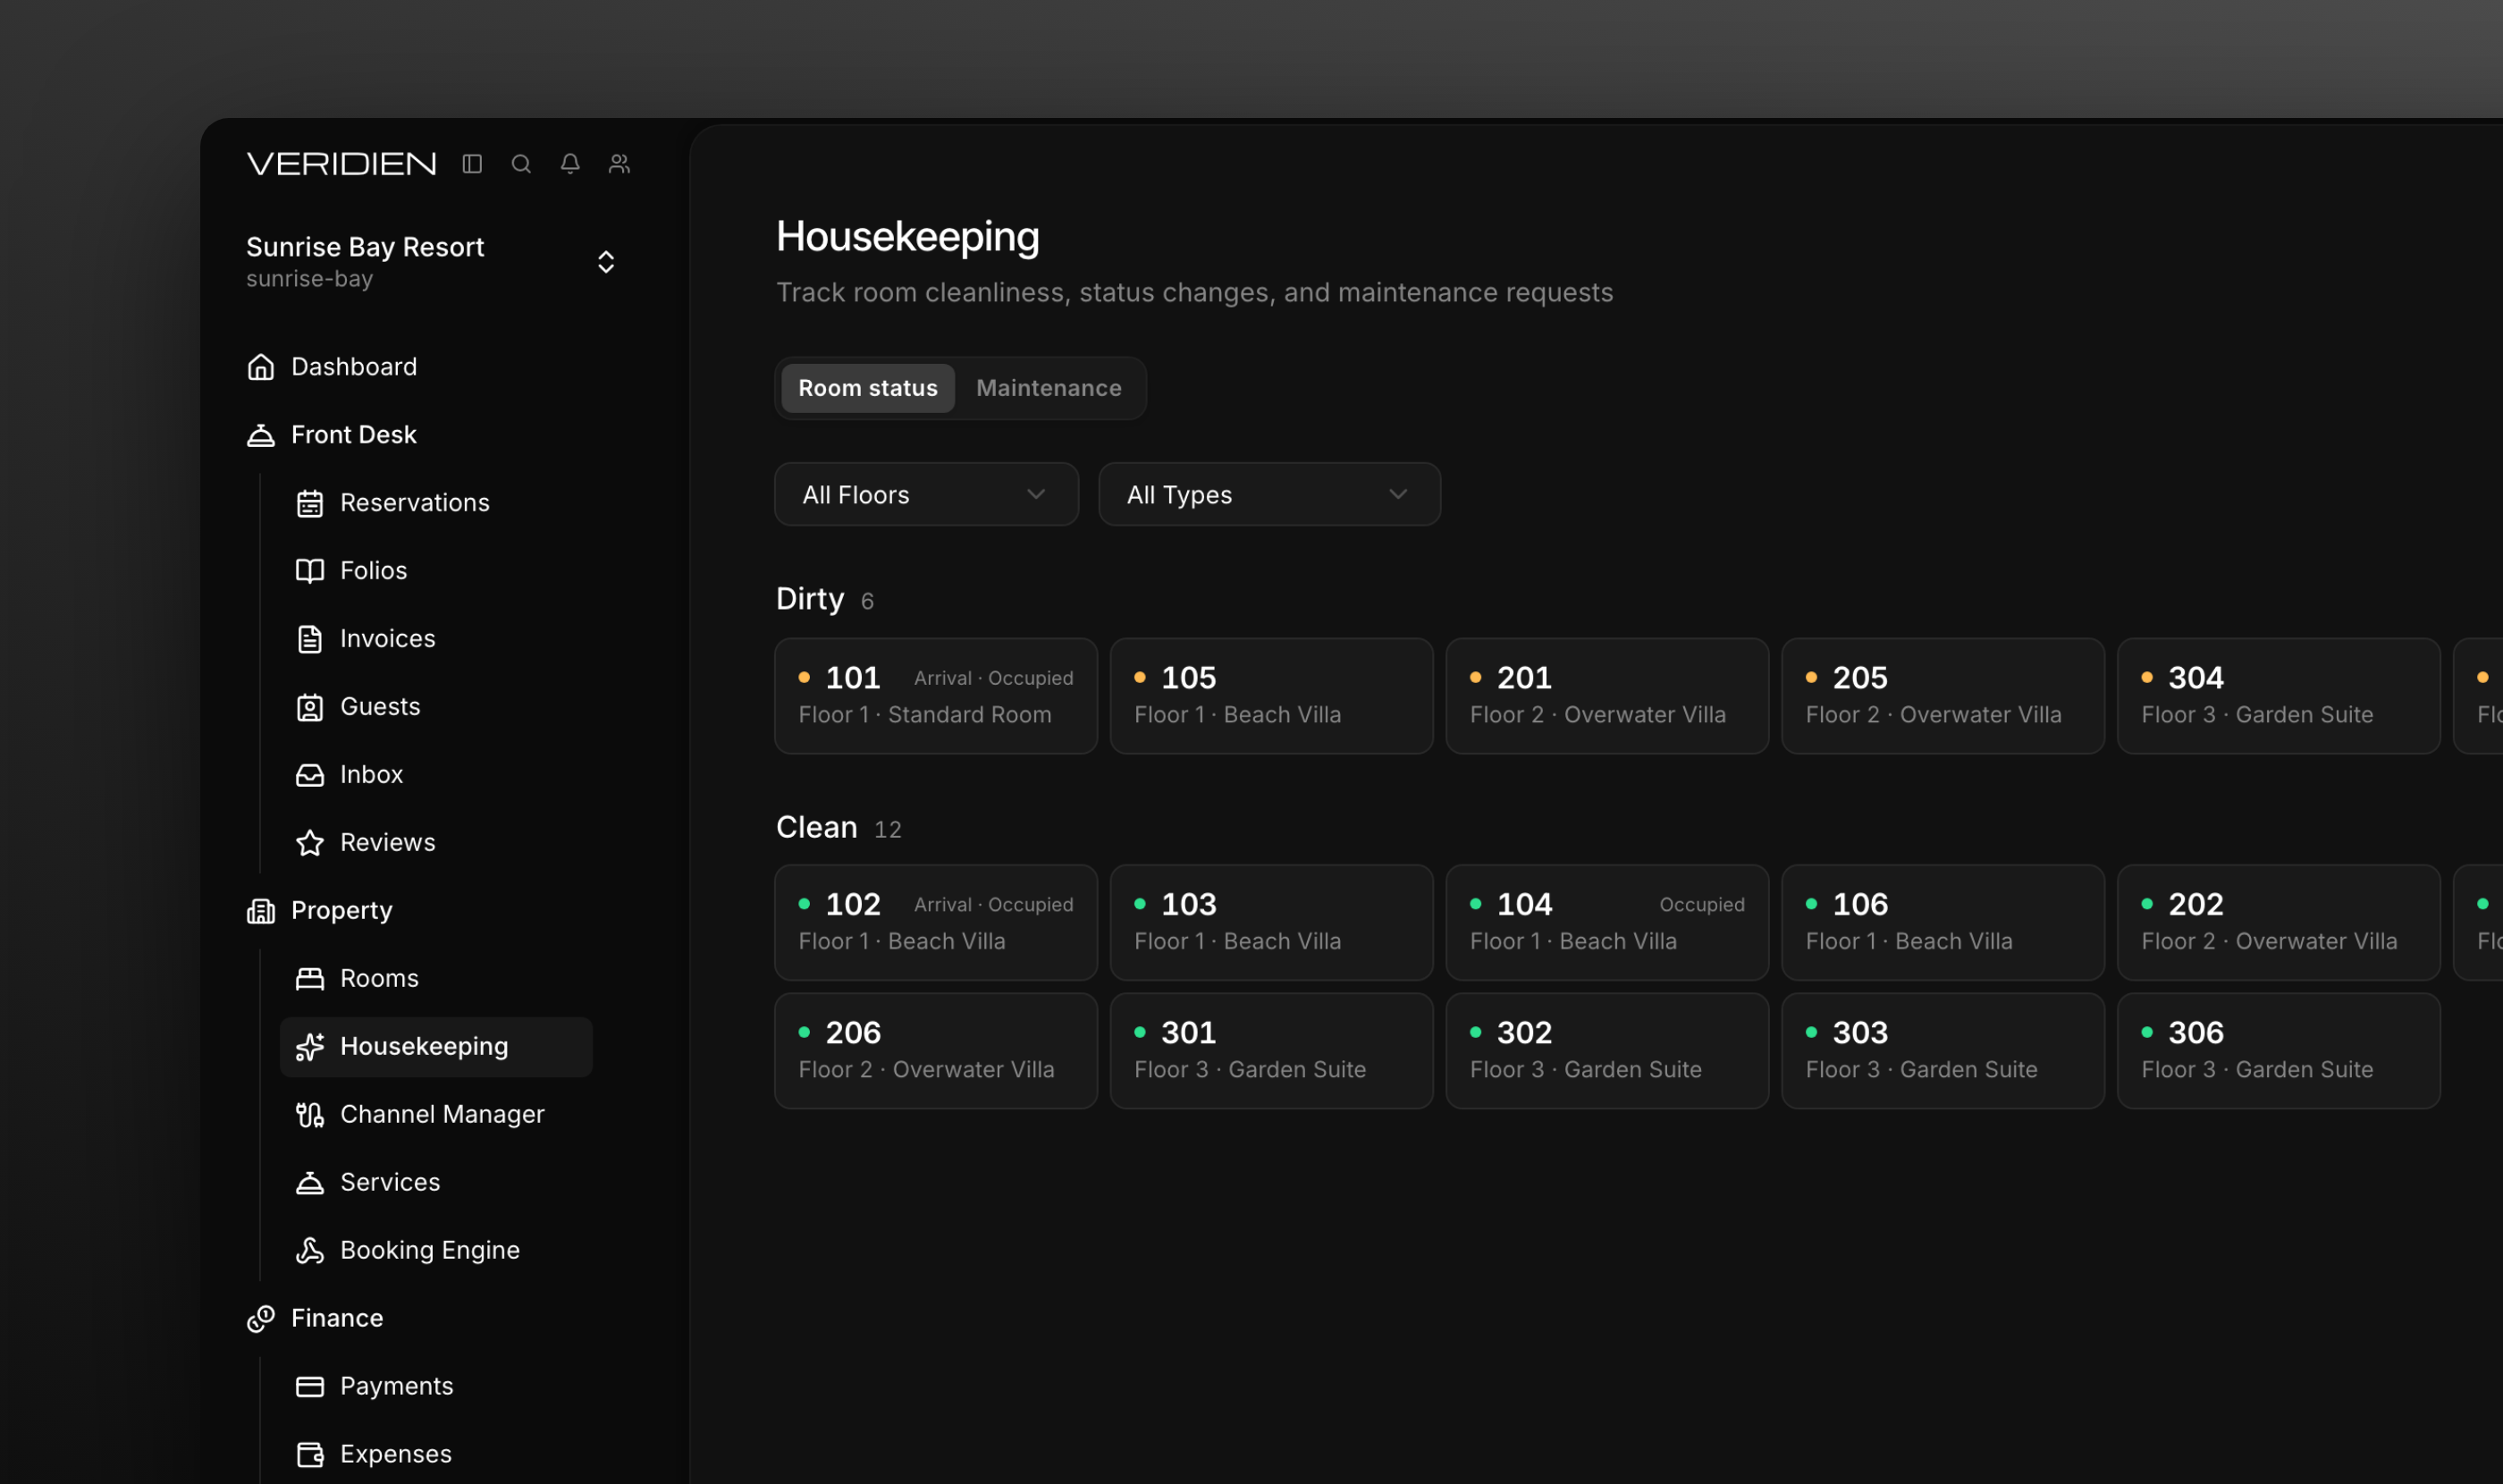Image resolution: width=2503 pixels, height=1484 pixels.
Task: Click the Payments card icon
Action: pyautogui.click(x=310, y=1387)
